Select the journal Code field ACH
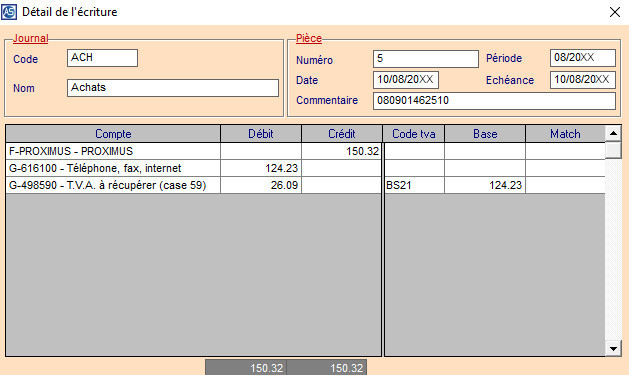 point(102,58)
